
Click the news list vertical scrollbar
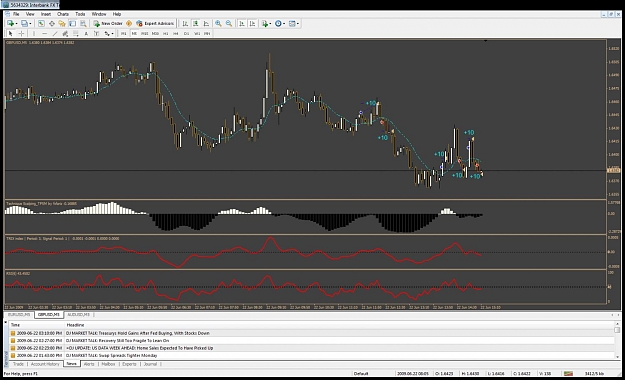617,341
